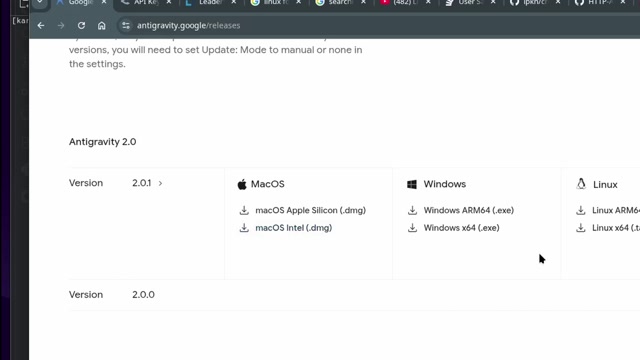Image resolution: width=640 pixels, height=360 pixels.
Task: Switch to the API keys tab
Action: pos(145,2)
